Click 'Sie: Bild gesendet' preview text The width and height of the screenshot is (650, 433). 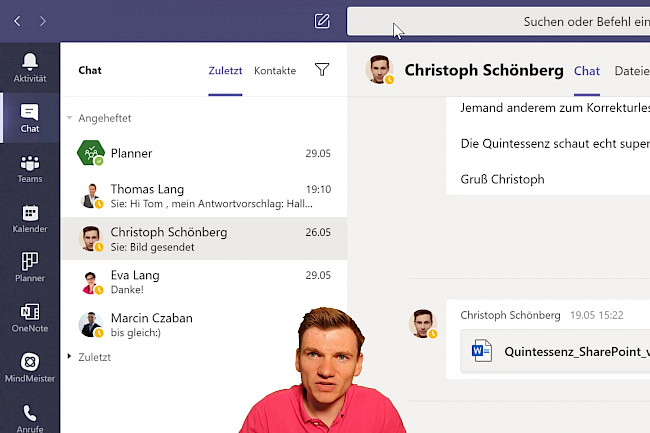153,247
